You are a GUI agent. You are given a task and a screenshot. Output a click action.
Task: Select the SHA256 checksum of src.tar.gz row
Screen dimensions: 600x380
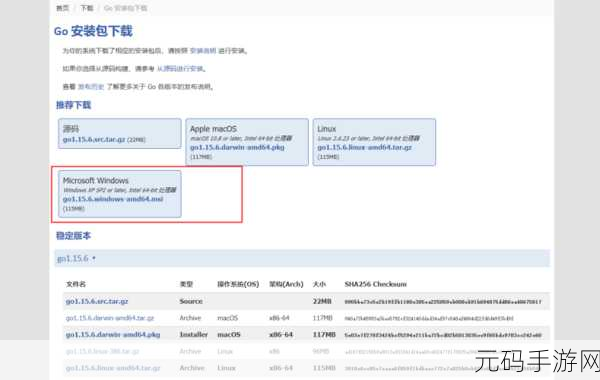click(x=443, y=302)
